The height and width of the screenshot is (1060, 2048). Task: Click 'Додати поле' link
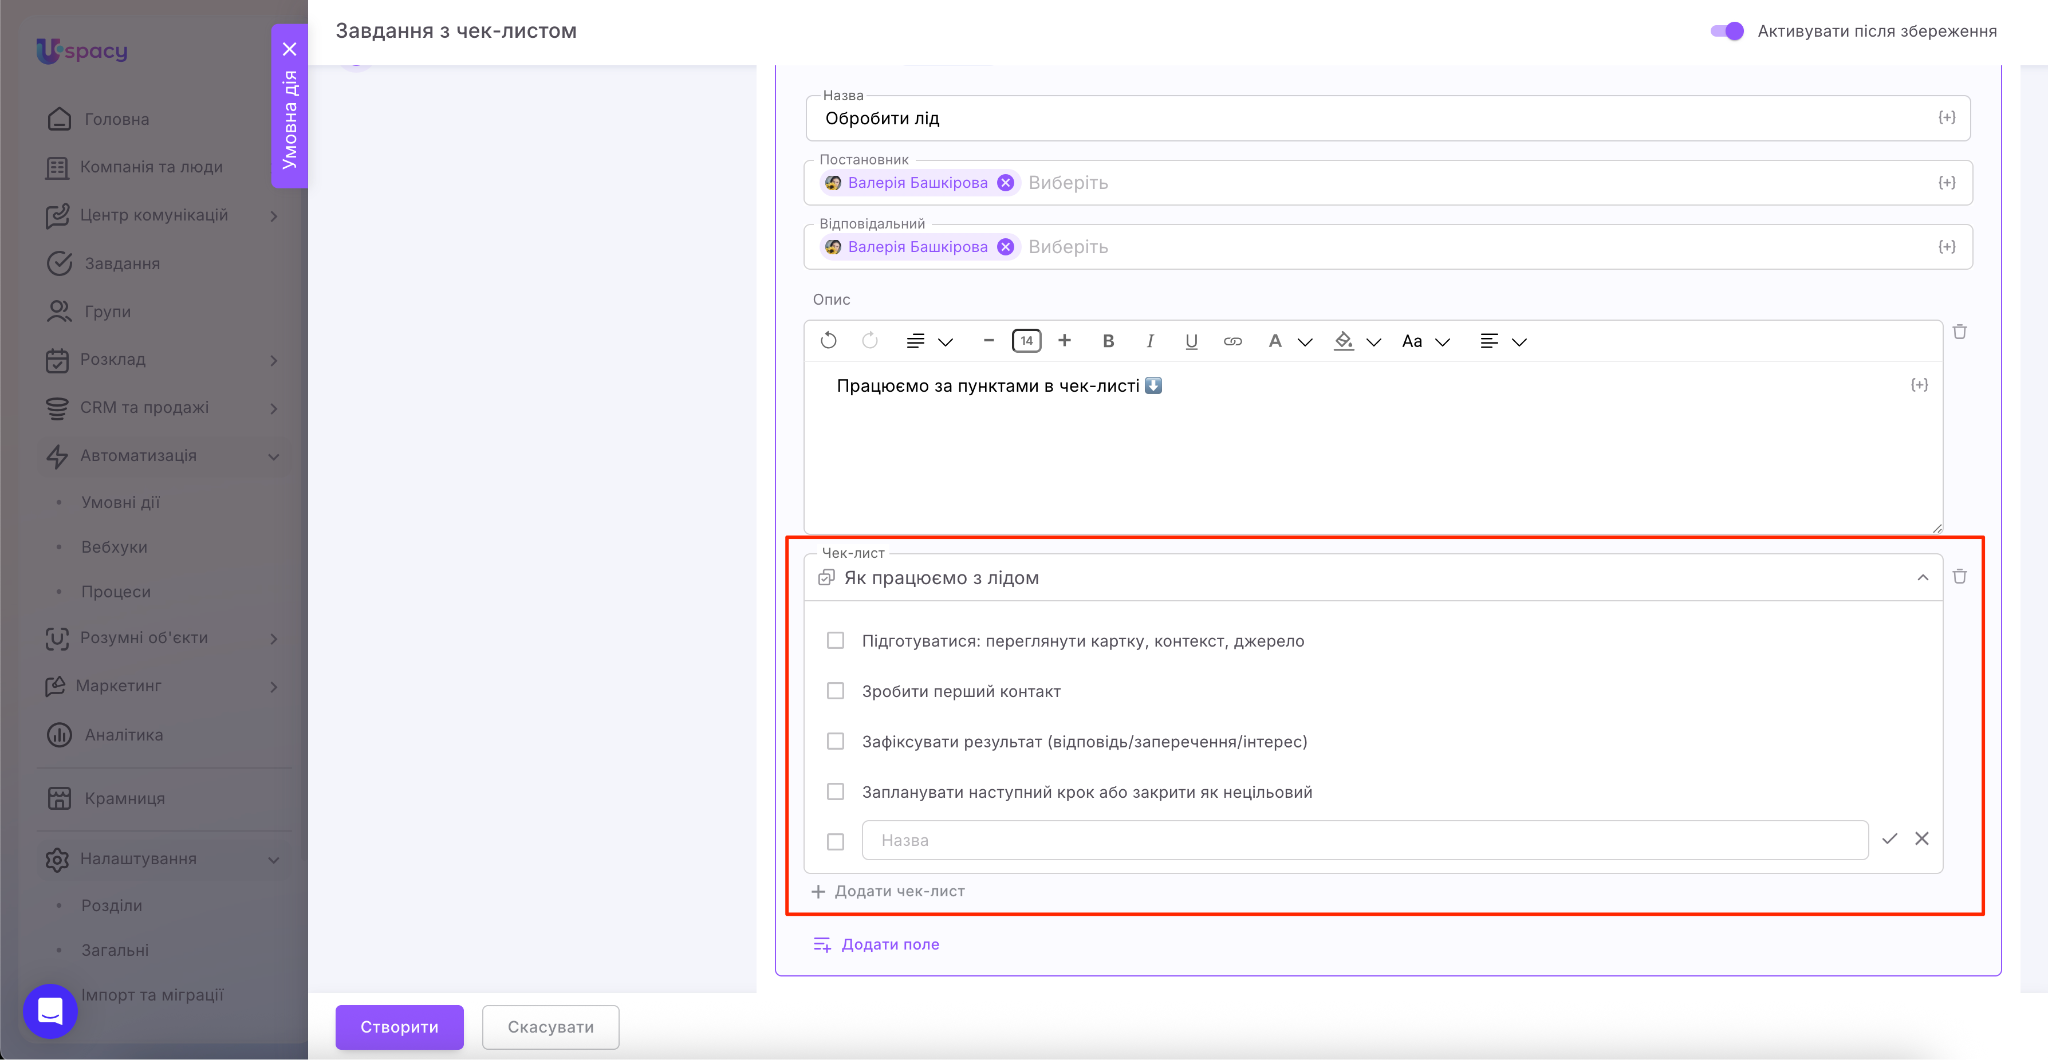(x=890, y=944)
